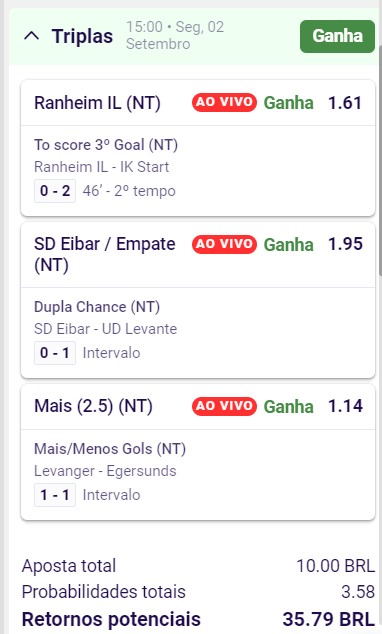The height and width of the screenshot is (634, 382).
Task: Click AO VIVO badge on SD Eibar bet
Action: pyautogui.click(x=224, y=245)
